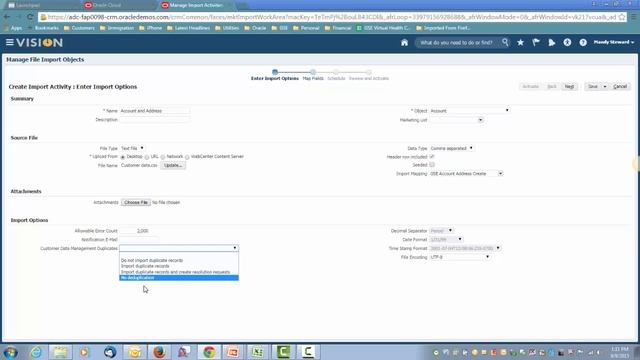Switch to Chrome in the taskbar
This screenshot has width=640, height=360.
click(209, 352)
